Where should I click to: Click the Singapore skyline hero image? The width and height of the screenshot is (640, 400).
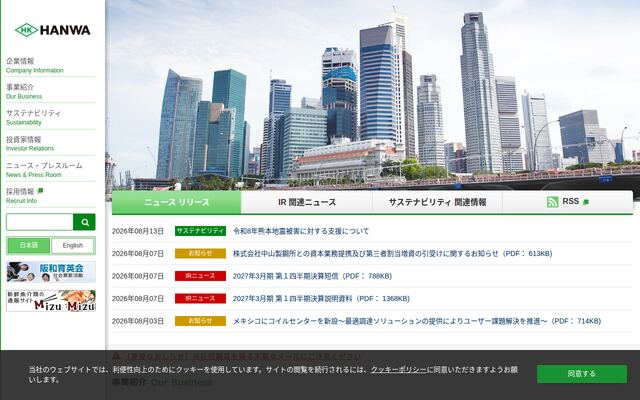coord(373,95)
